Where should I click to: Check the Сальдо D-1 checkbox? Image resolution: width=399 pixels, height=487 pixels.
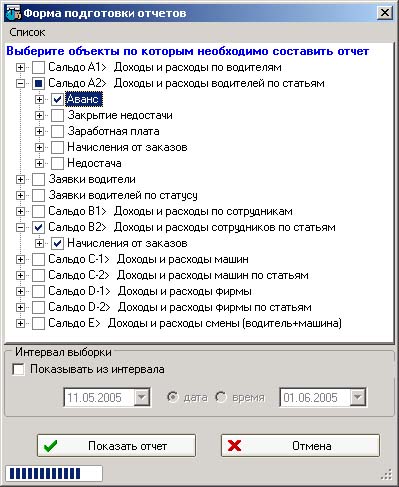tap(39, 291)
